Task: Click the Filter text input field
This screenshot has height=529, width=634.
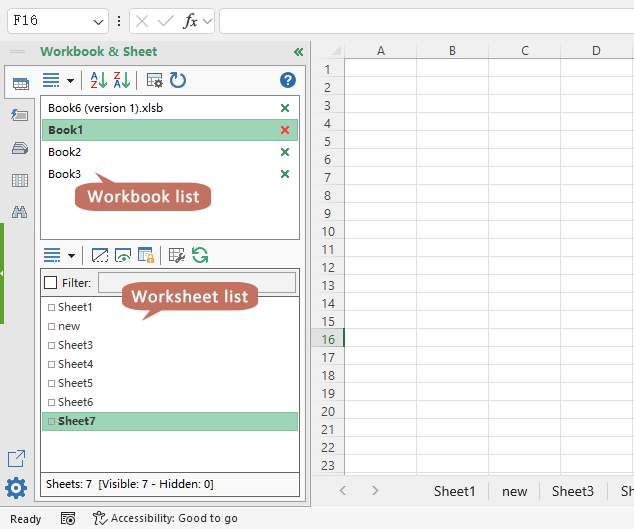Action: pos(197,282)
